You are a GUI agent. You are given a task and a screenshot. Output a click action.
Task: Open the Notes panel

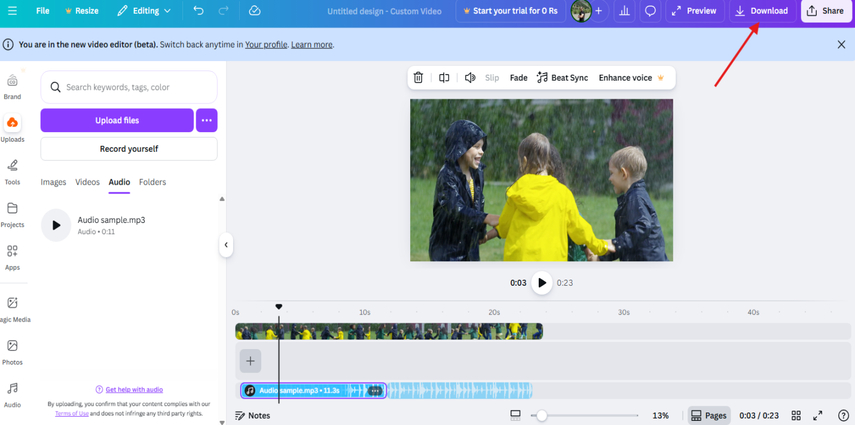252,416
